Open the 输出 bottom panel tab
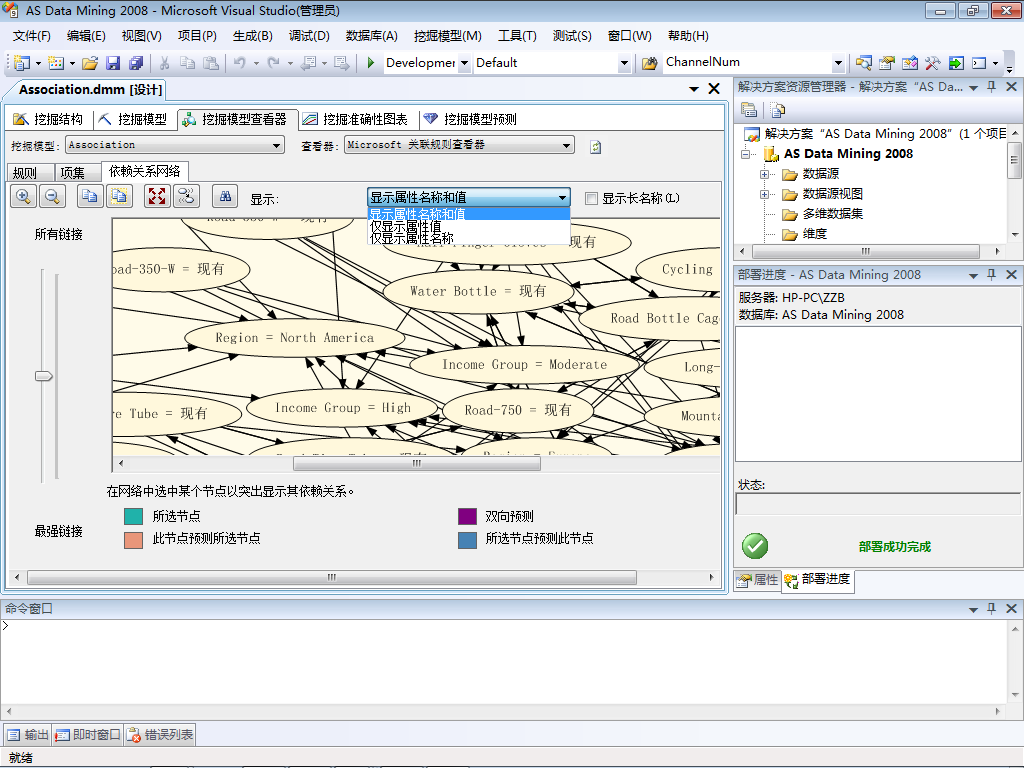Image resolution: width=1024 pixels, height=768 pixels. pyautogui.click(x=28, y=735)
